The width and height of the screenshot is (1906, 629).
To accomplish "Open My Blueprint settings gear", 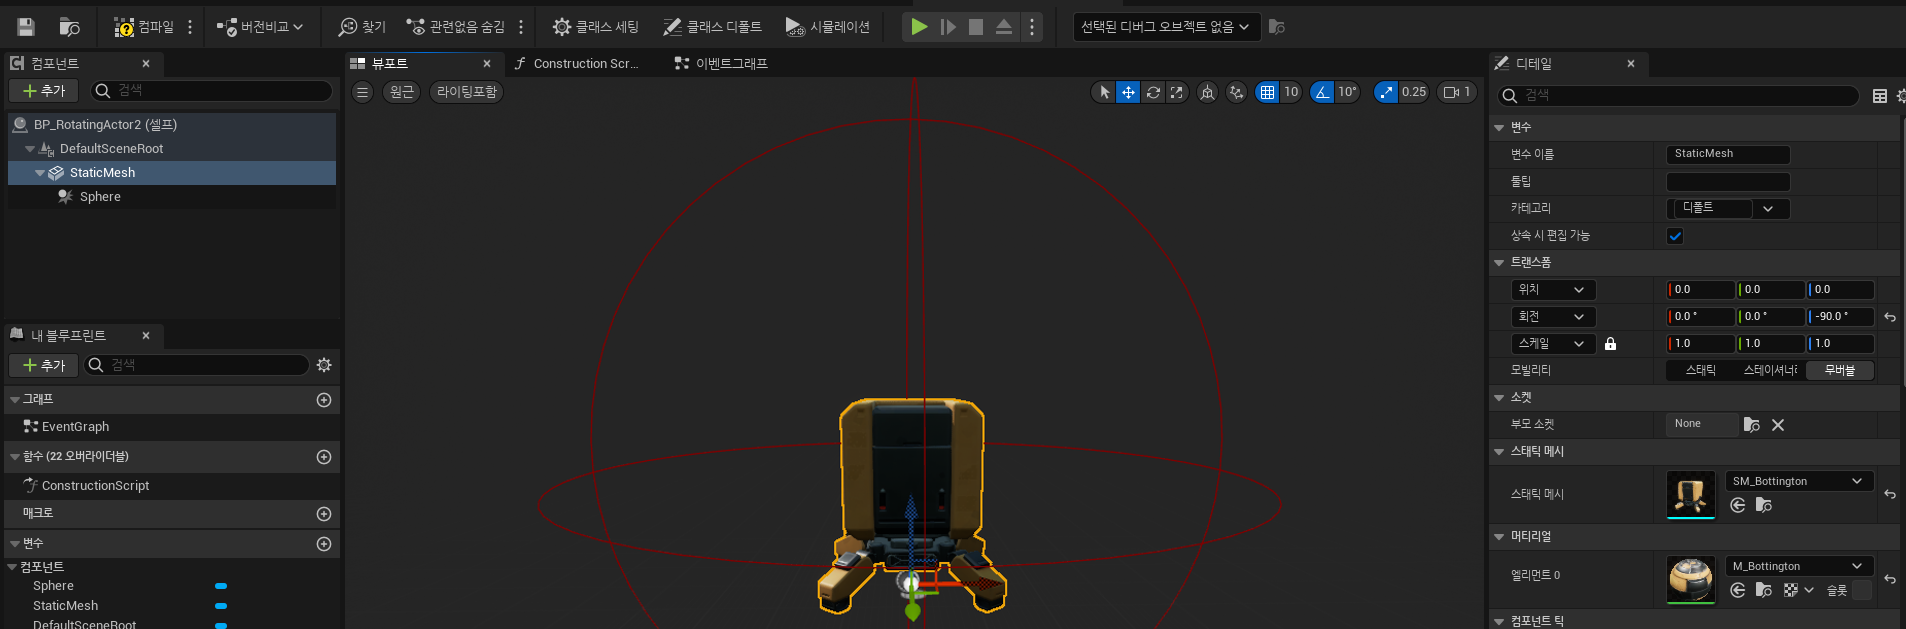I will [324, 365].
